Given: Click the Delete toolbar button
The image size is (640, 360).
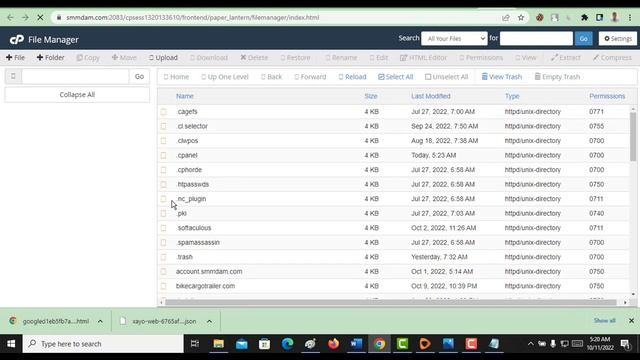Looking at the screenshot, I should pos(254,58).
